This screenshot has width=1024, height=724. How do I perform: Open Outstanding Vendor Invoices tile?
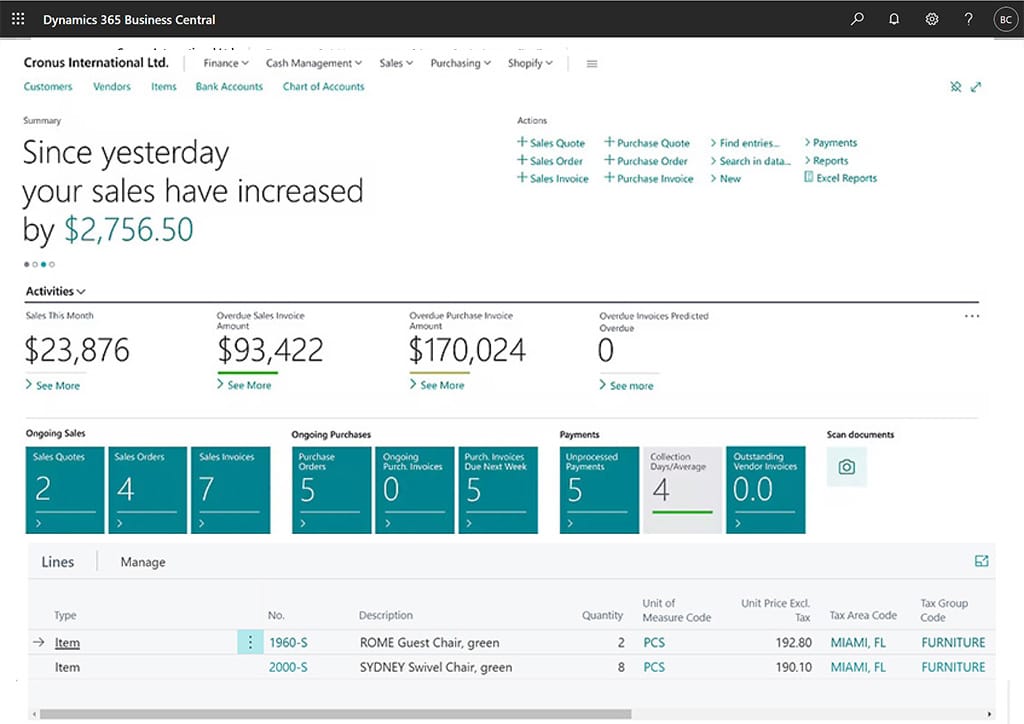[x=765, y=490]
